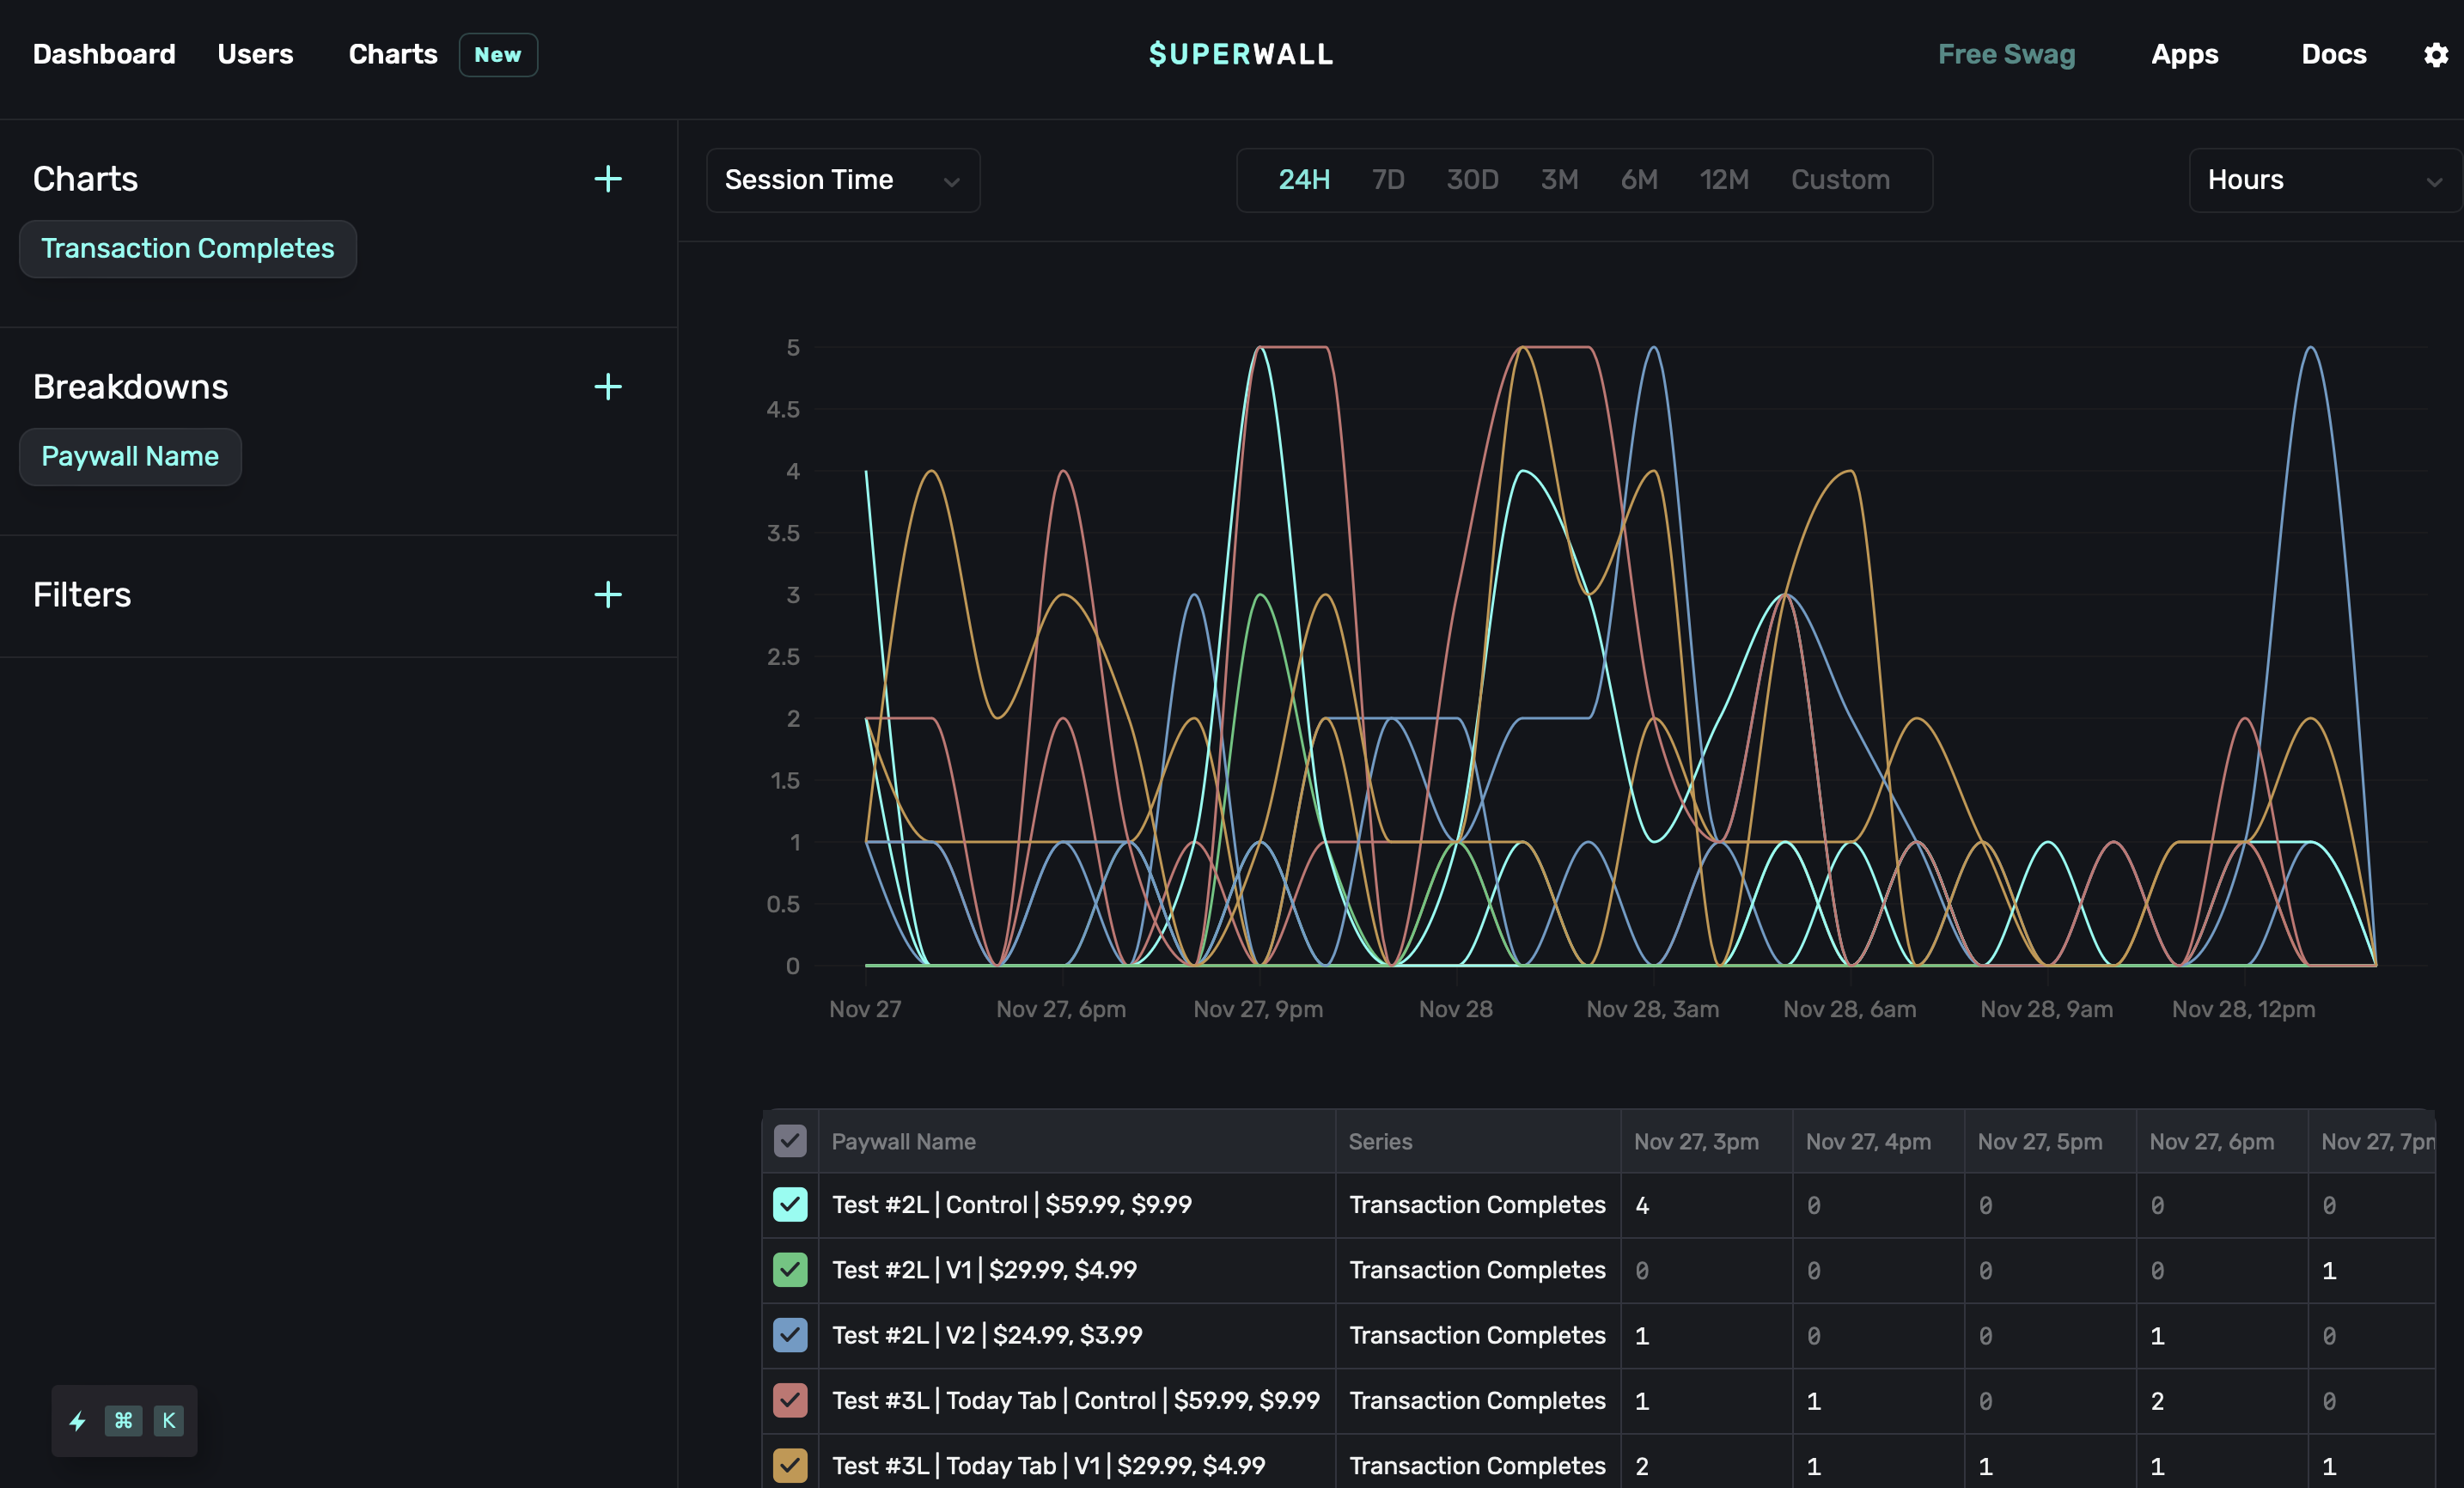Open Session Time dropdown
The image size is (2464, 1488).
click(842, 180)
